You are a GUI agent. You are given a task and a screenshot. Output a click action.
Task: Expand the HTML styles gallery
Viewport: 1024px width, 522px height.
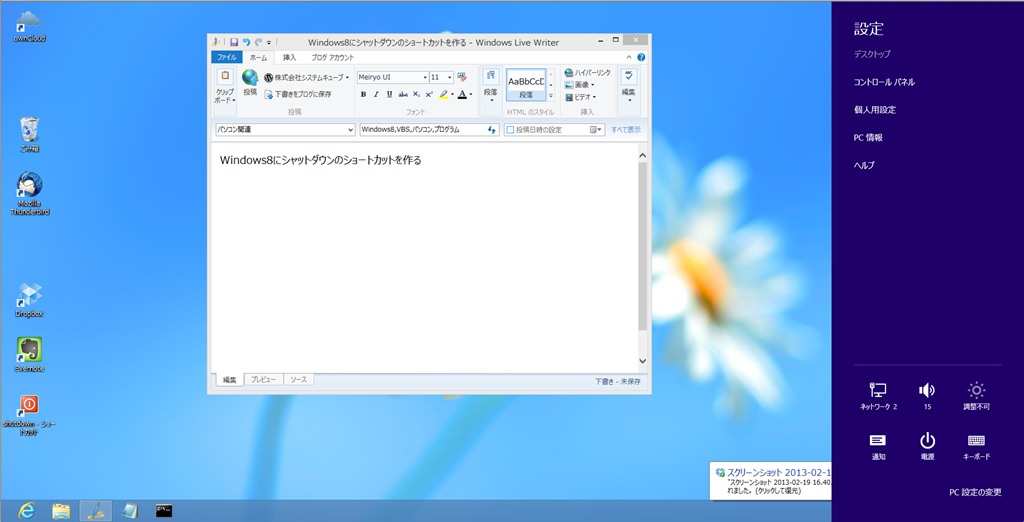551,97
